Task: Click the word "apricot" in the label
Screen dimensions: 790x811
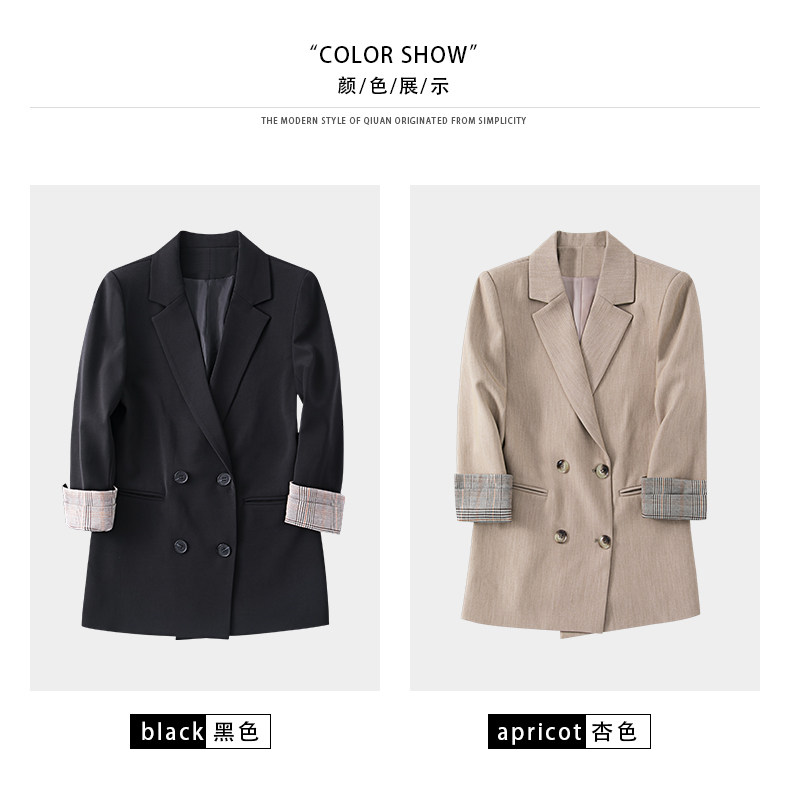Action: pos(539,733)
